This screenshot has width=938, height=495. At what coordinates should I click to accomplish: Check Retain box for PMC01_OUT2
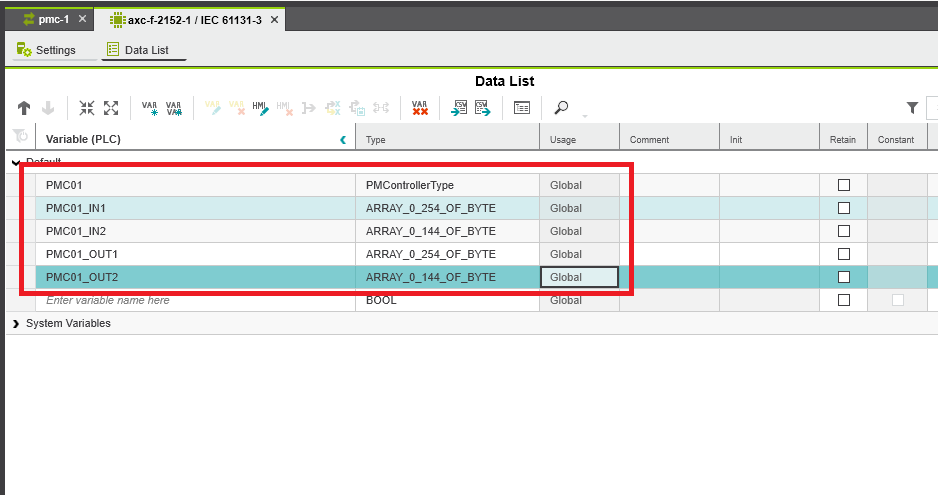pos(843,277)
